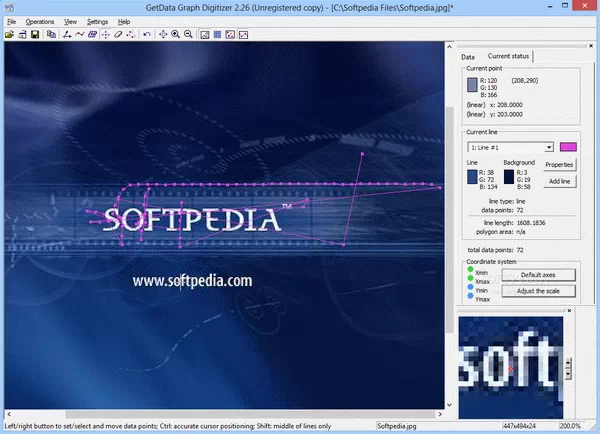Click the Copy data toolbar icon
600x434 pixels.
[51, 34]
